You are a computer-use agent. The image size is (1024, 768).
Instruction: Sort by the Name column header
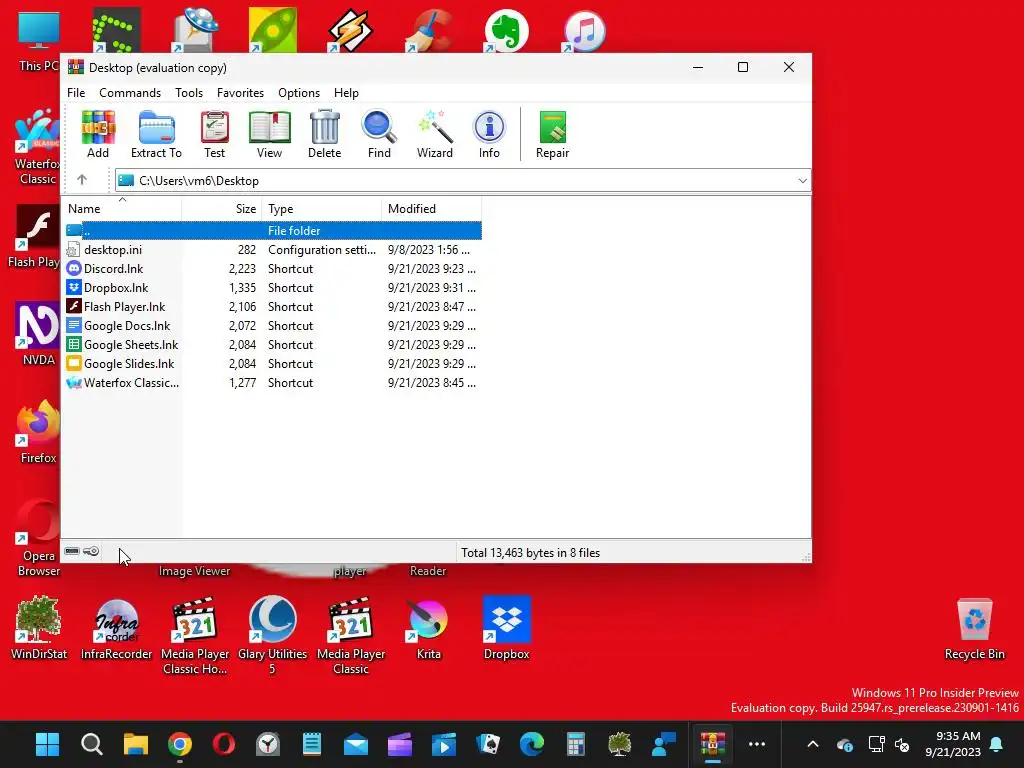pos(121,209)
